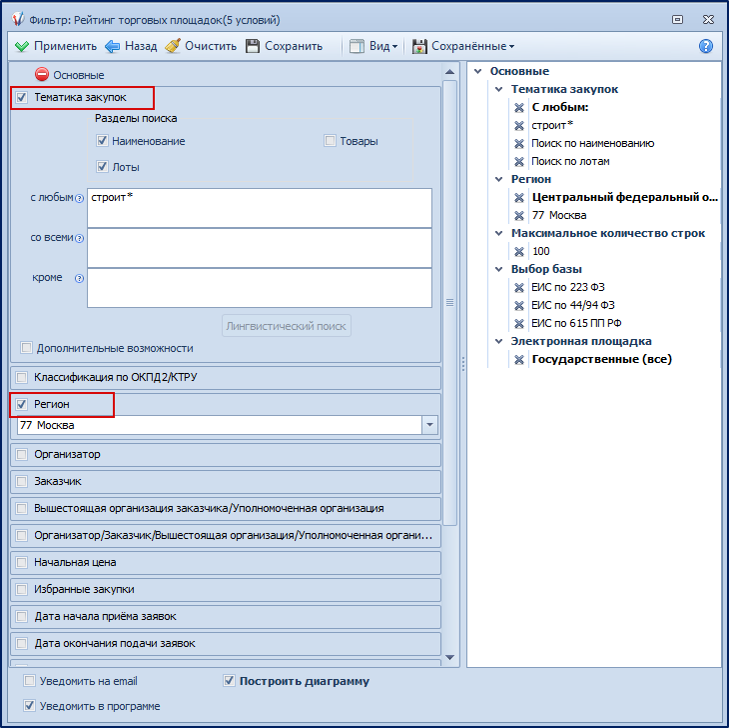This screenshot has height=728, width=729.
Task: Click the broom Очистить icon
Action: [173, 46]
